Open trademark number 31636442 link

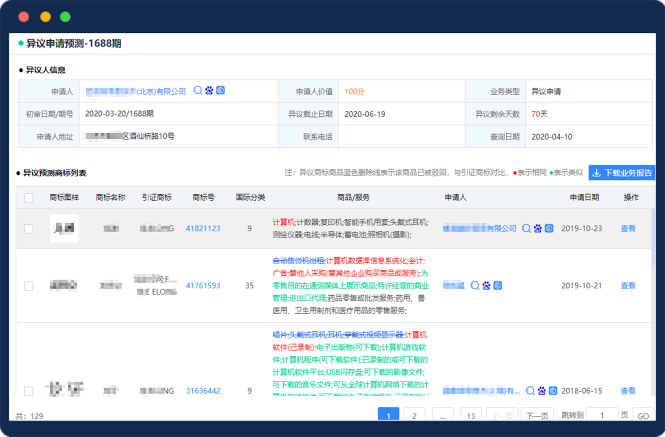[x=203, y=391]
